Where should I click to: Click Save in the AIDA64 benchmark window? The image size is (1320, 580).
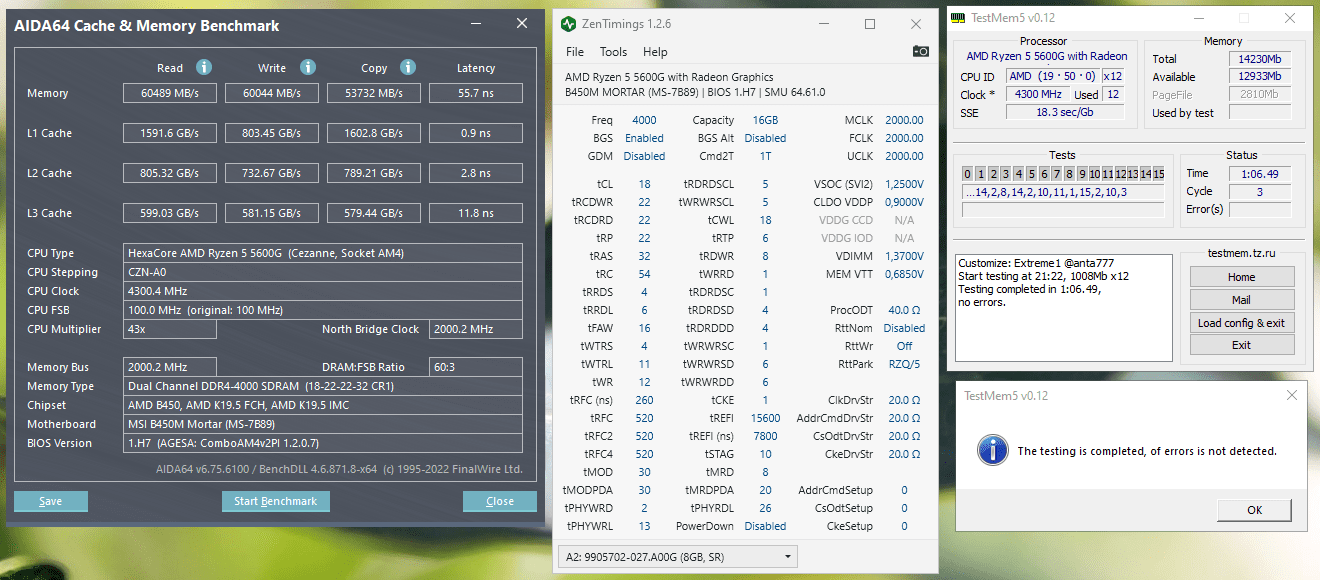51,501
